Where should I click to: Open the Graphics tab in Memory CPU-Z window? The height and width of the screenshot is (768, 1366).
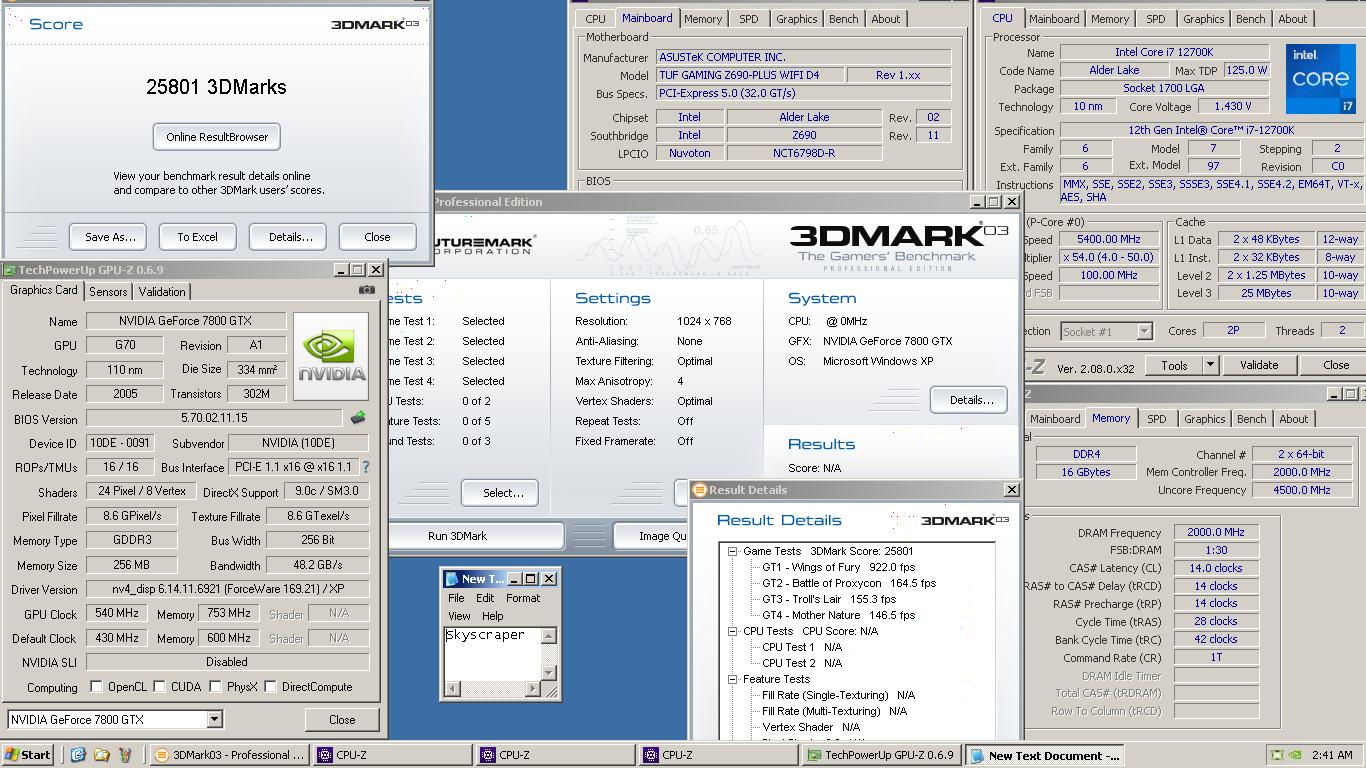pos(1205,419)
